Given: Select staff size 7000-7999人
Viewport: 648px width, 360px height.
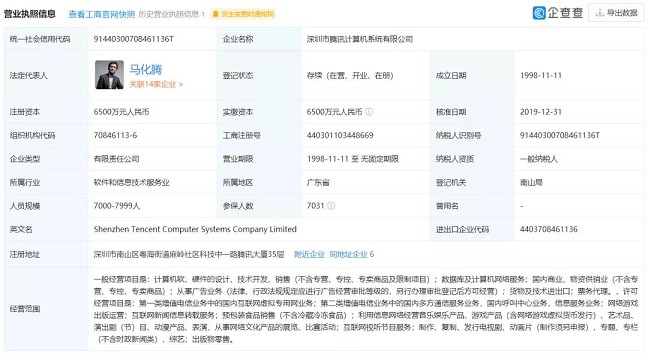Looking at the screenshot, I should pos(117,205).
